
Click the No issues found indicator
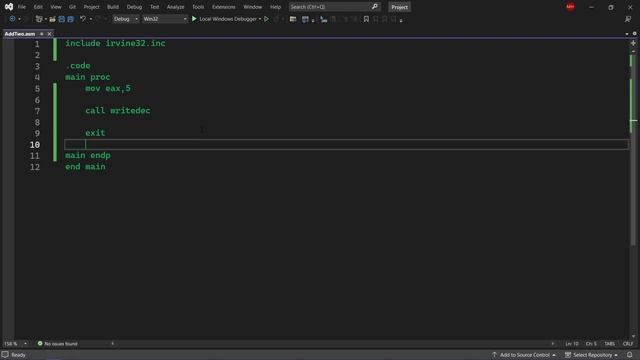click(x=58, y=344)
